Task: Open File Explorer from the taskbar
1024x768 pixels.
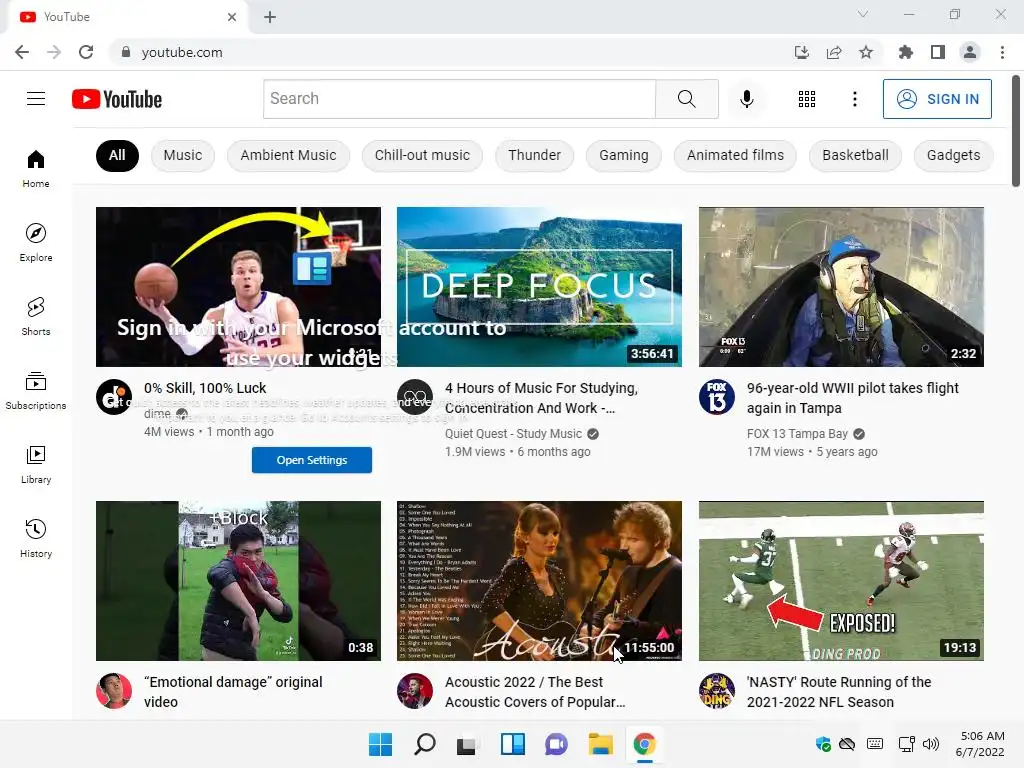Action: [x=600, y=744]
